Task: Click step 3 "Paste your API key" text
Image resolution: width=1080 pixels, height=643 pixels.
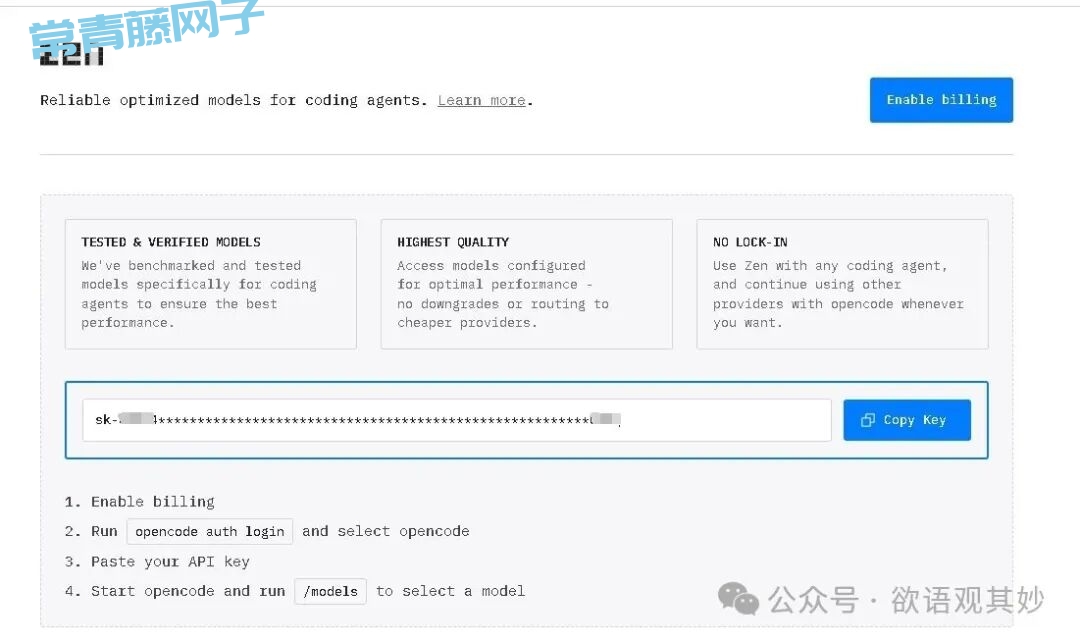Action: [x=170, y=561]
